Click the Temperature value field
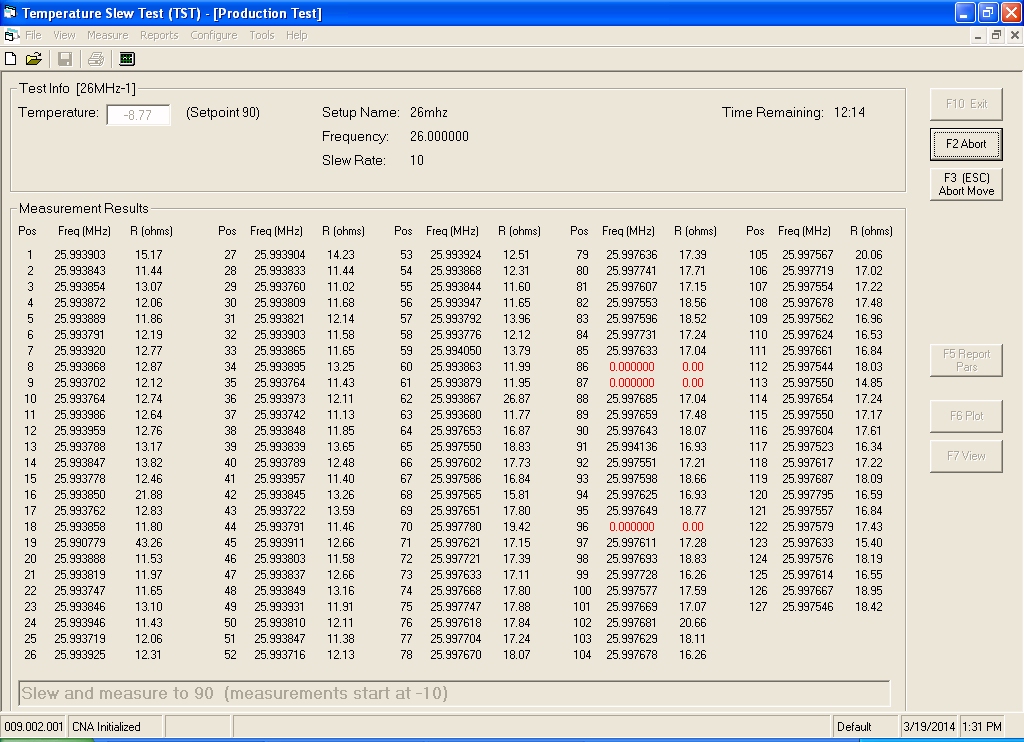The image size is (1024, 742). pos(138,115)
